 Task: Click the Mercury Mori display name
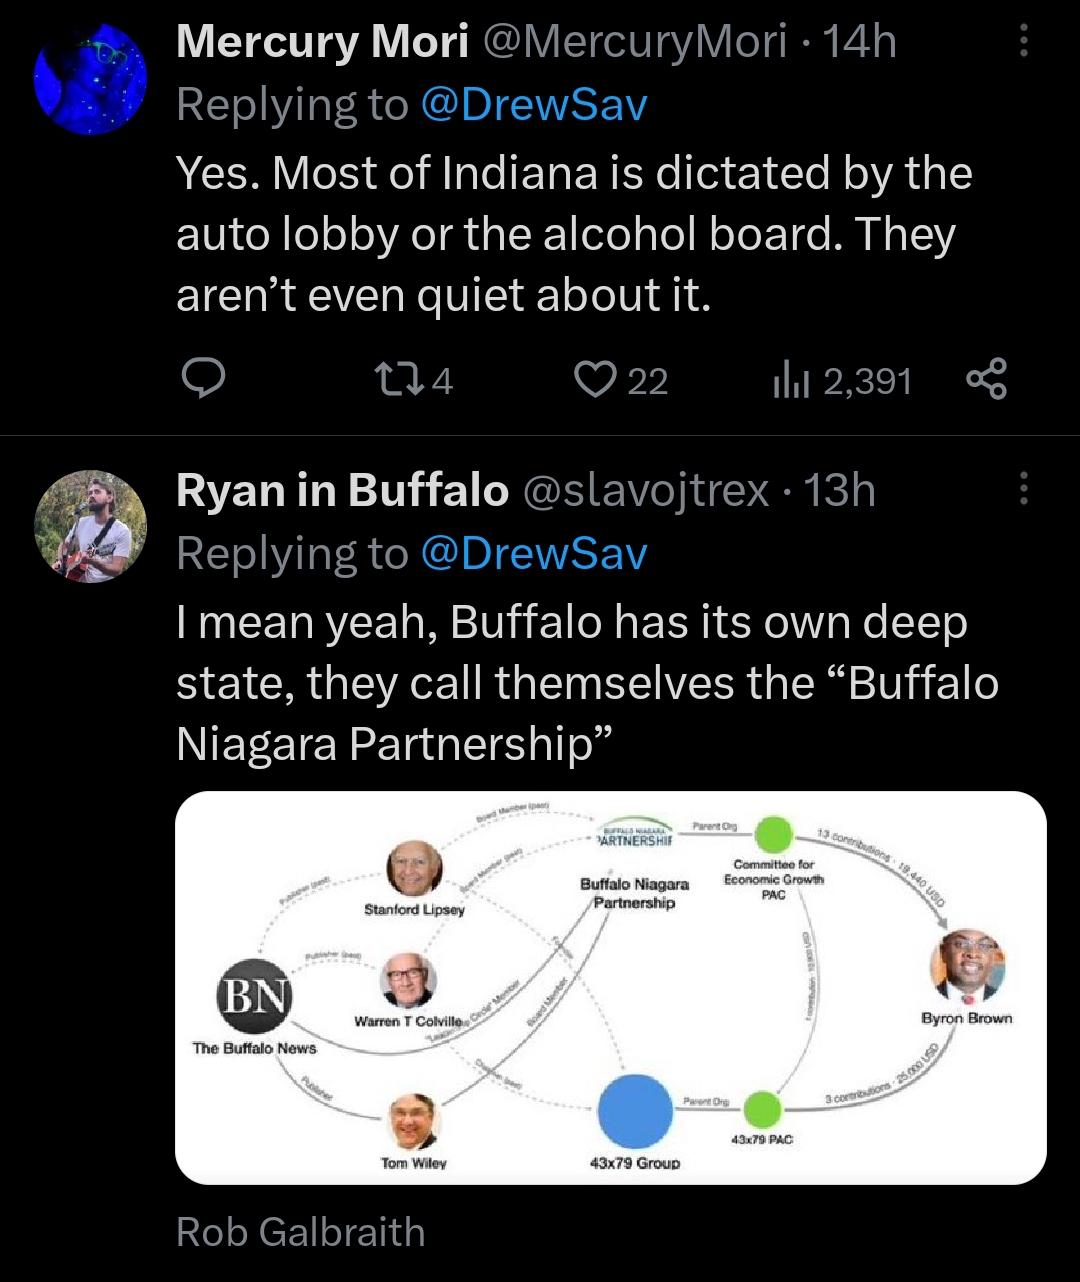pos(322,42)
